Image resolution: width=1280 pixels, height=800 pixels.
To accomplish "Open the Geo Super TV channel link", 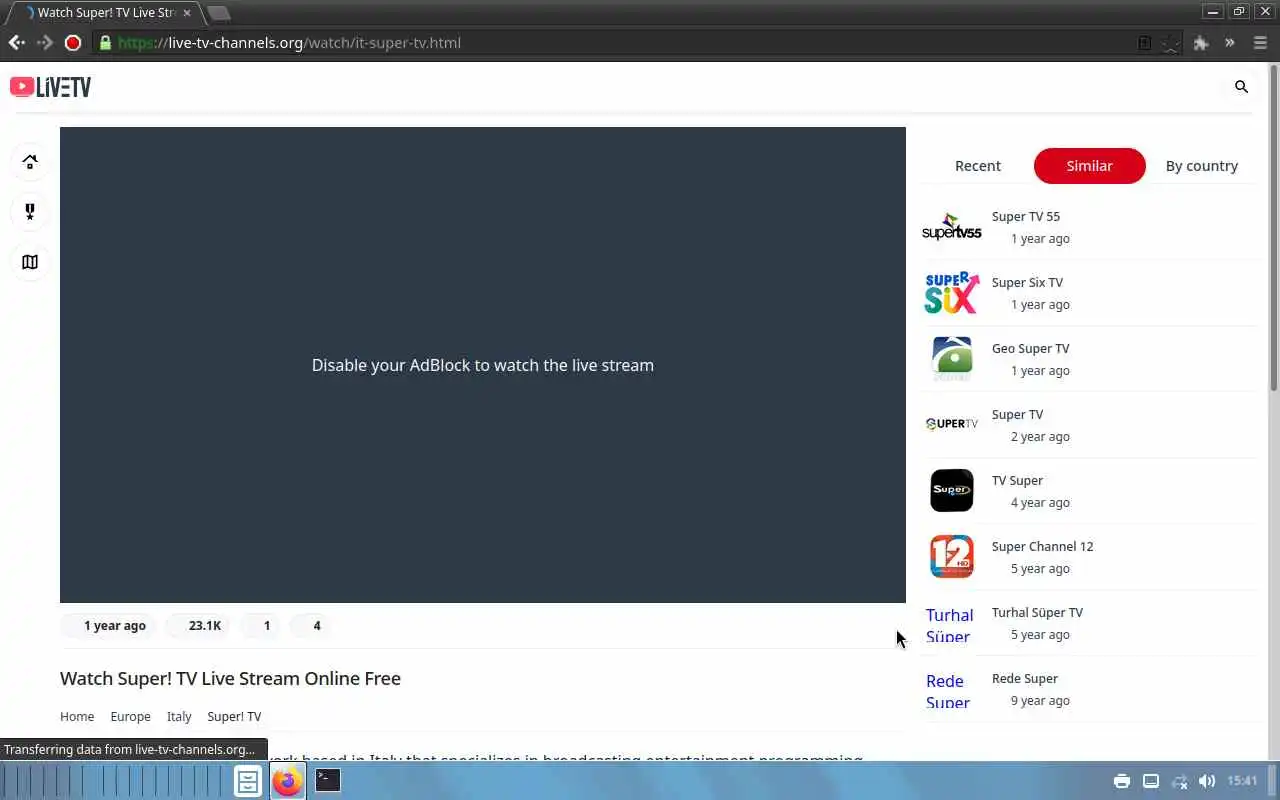I will pyautogui.click(x=1030, y=348).
